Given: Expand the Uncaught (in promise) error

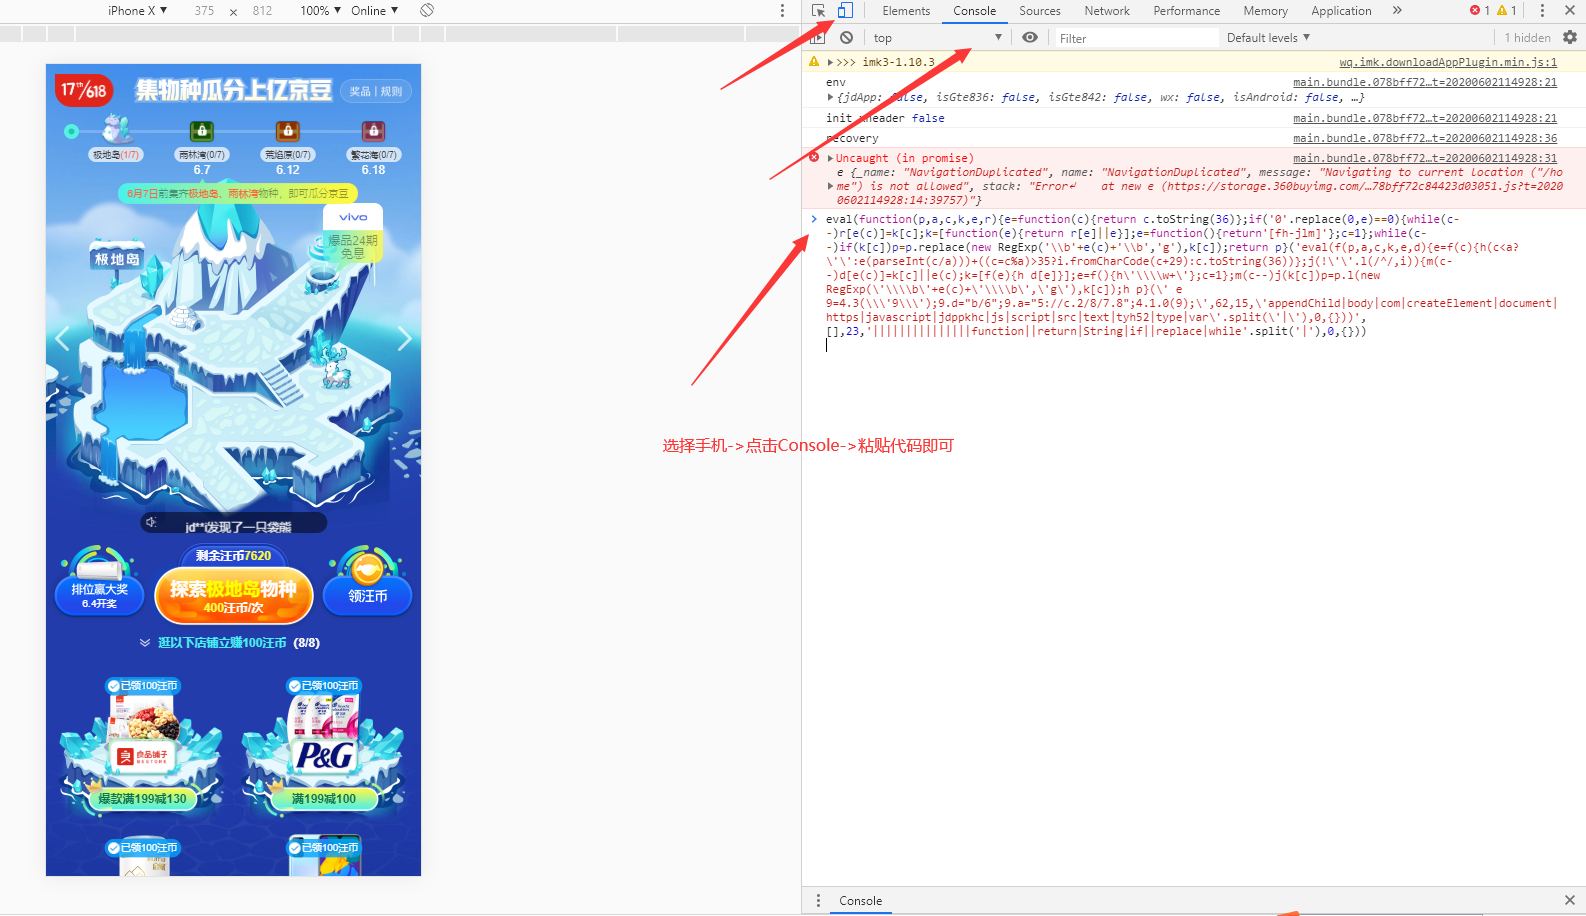Looking at the screenshot, I should click(x=830, y=158).
